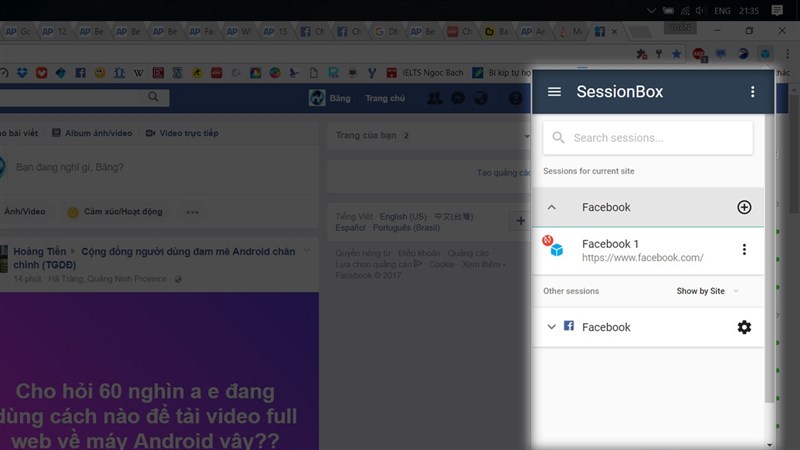
Task: Switch language to Español
Action: [x=351, y=228]
